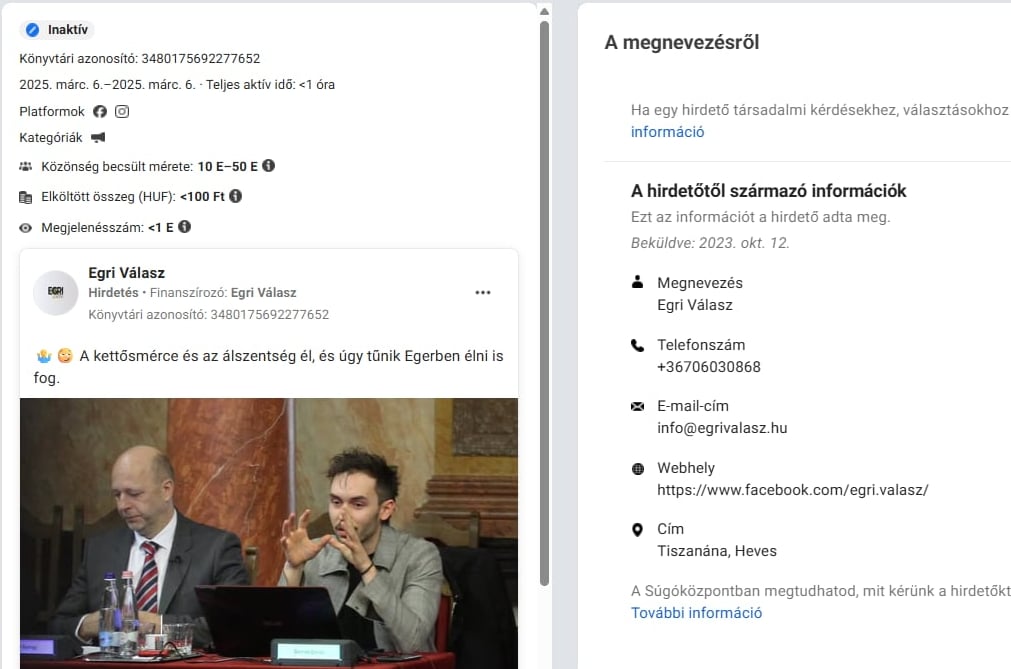Click the Instagram platform icon
1011x669 pixels.
[x=122, y=112]
